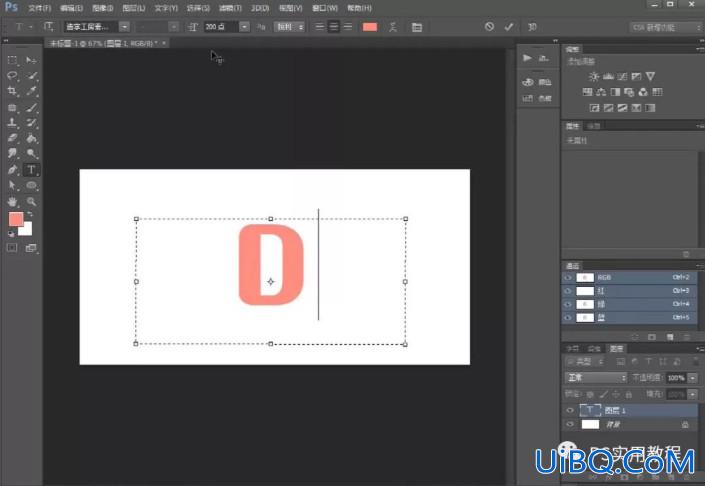Select the Rectangular Marquee tool
Screen dimensions: 705x486
pyautogui.click(x=12, y=60)
